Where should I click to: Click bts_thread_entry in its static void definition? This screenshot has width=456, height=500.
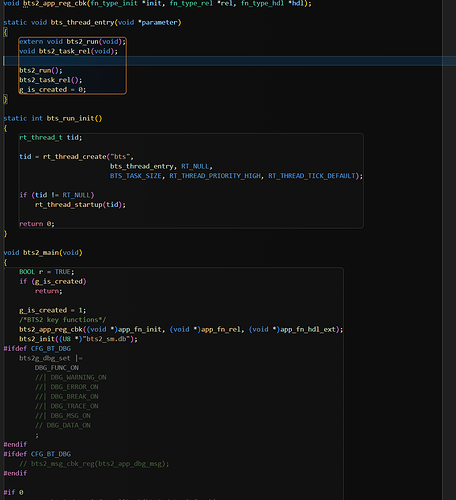[x=82, y=23]
